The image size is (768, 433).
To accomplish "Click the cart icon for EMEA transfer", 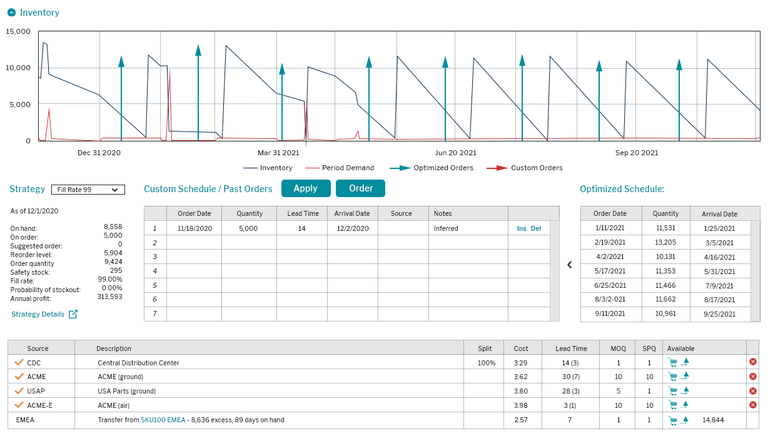I will (x=673, y=420).
